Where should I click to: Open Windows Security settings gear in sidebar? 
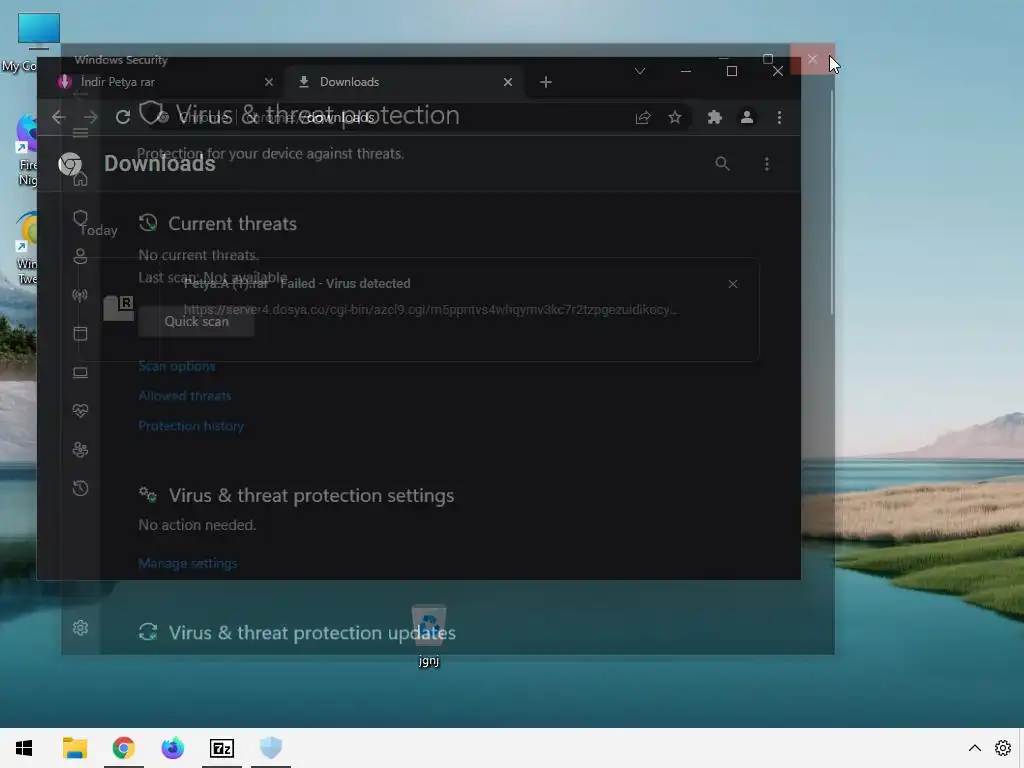(80, 628)
